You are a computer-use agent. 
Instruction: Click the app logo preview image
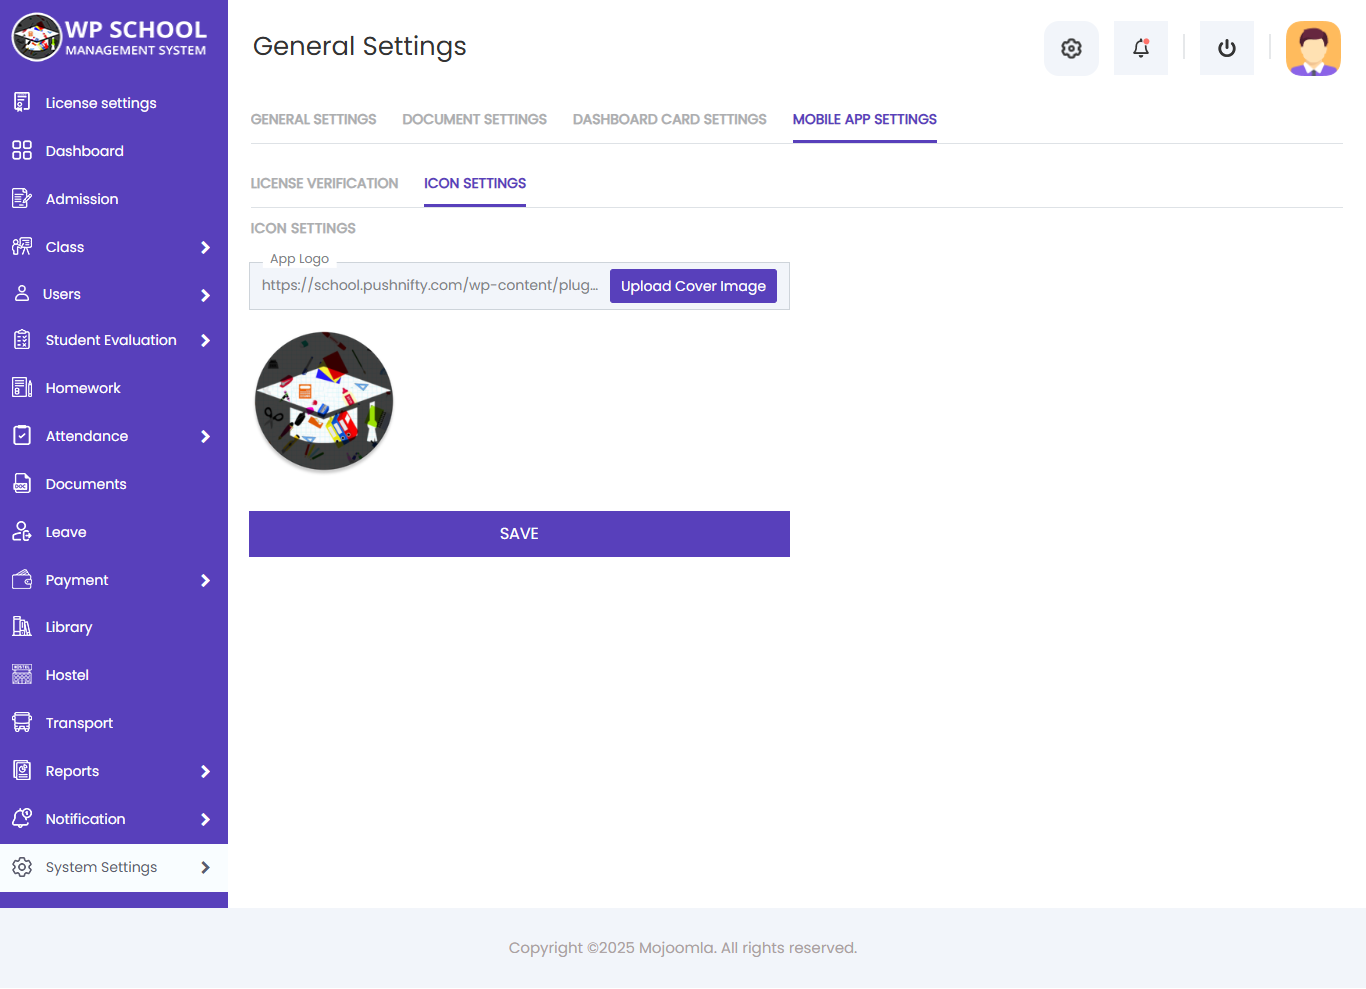[x=324, y=401]
